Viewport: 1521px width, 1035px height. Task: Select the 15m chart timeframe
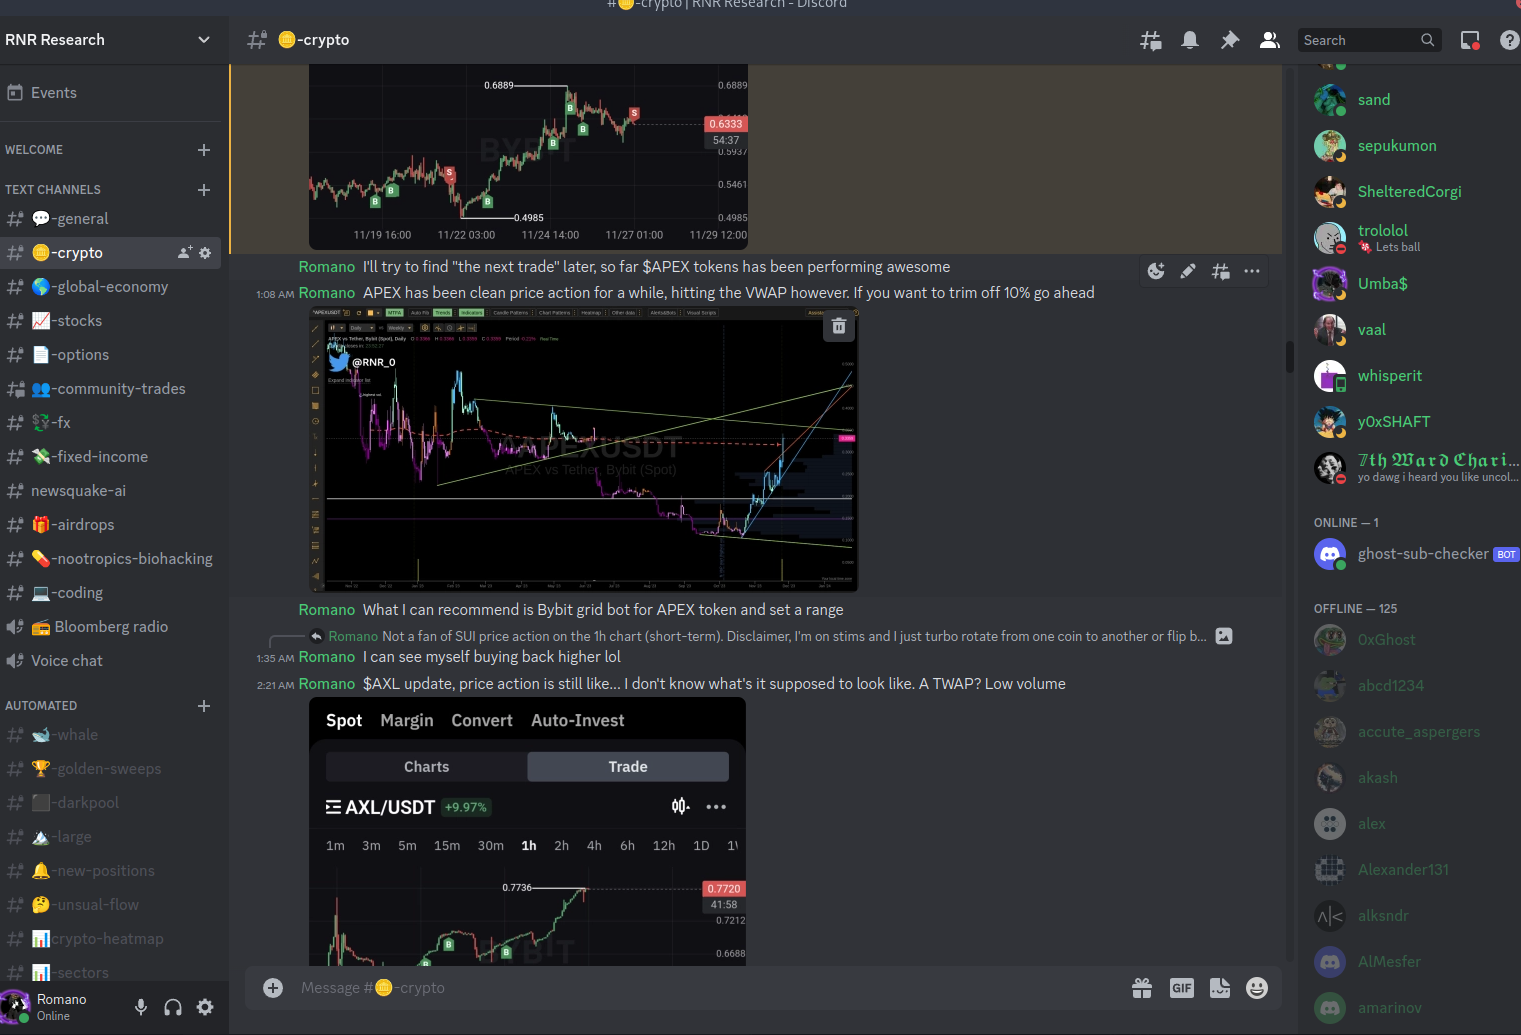(447, 846)
